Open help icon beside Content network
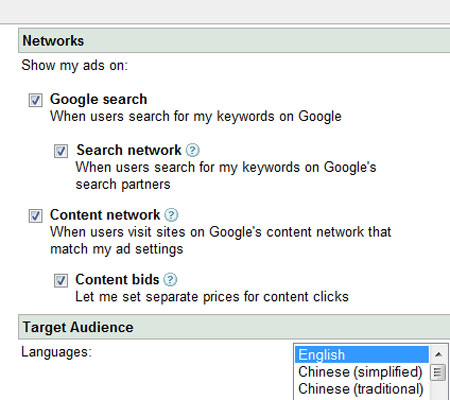This screenshot has width=450, height=400. 171,215
